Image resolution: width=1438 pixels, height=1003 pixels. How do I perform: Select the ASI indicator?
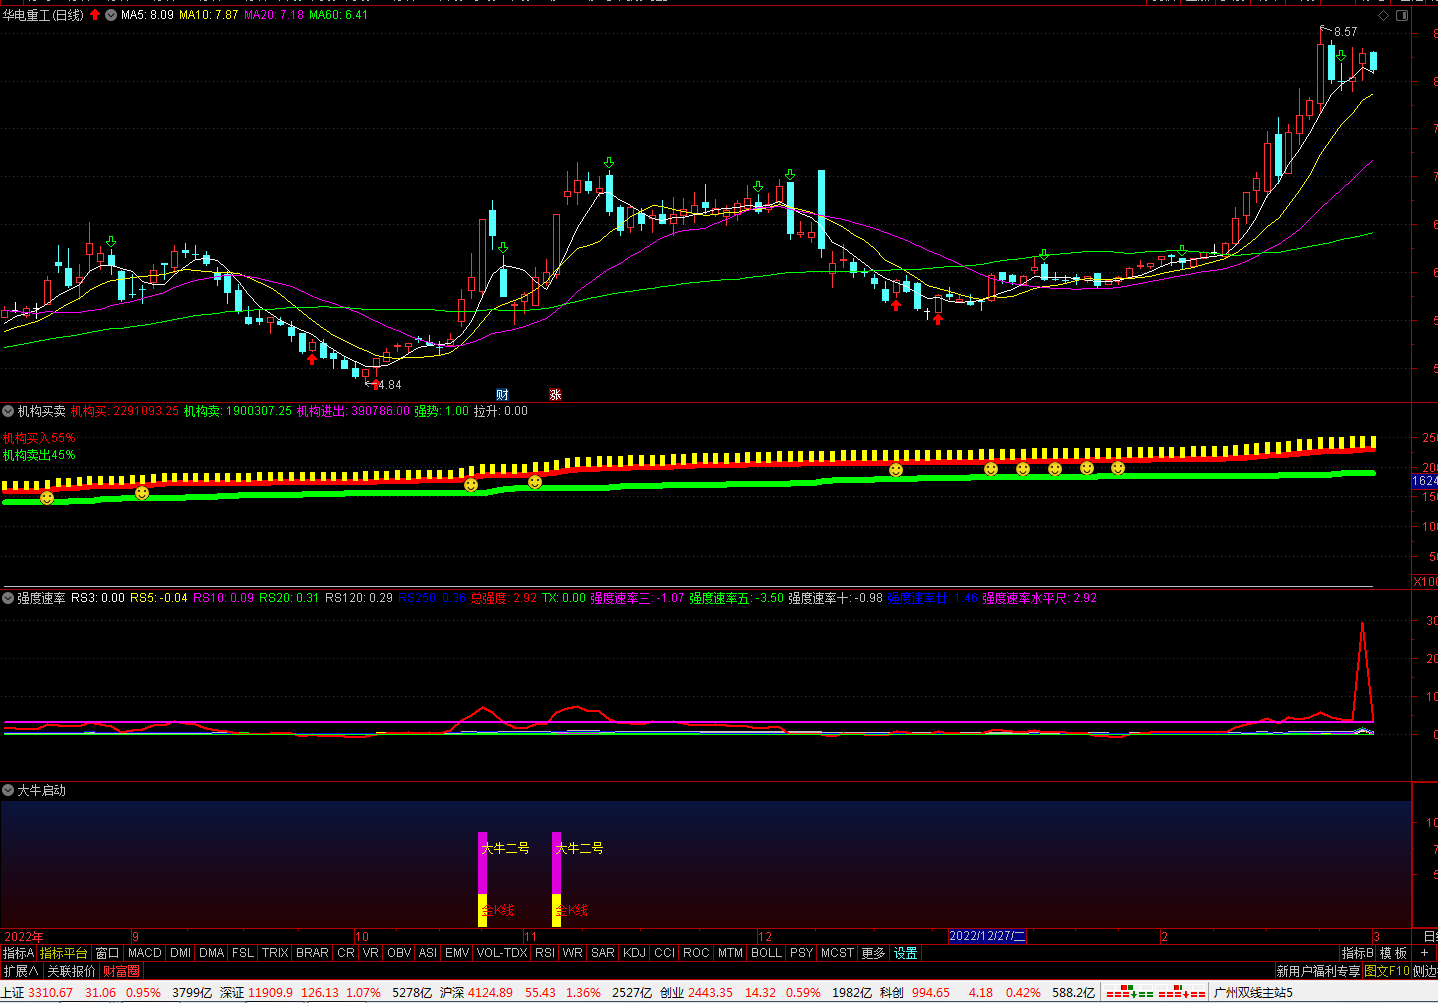pyautogui.click(x=428, y=953)
